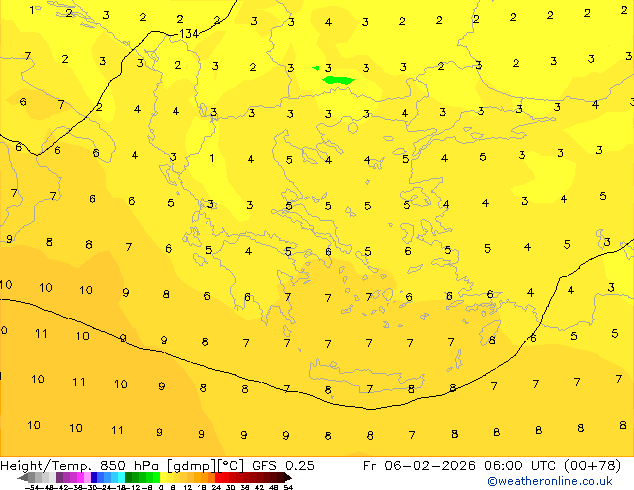Click the '54' legend label at the right end
Image resolution: width=634 pixels, height=490 pixels.
287,488
